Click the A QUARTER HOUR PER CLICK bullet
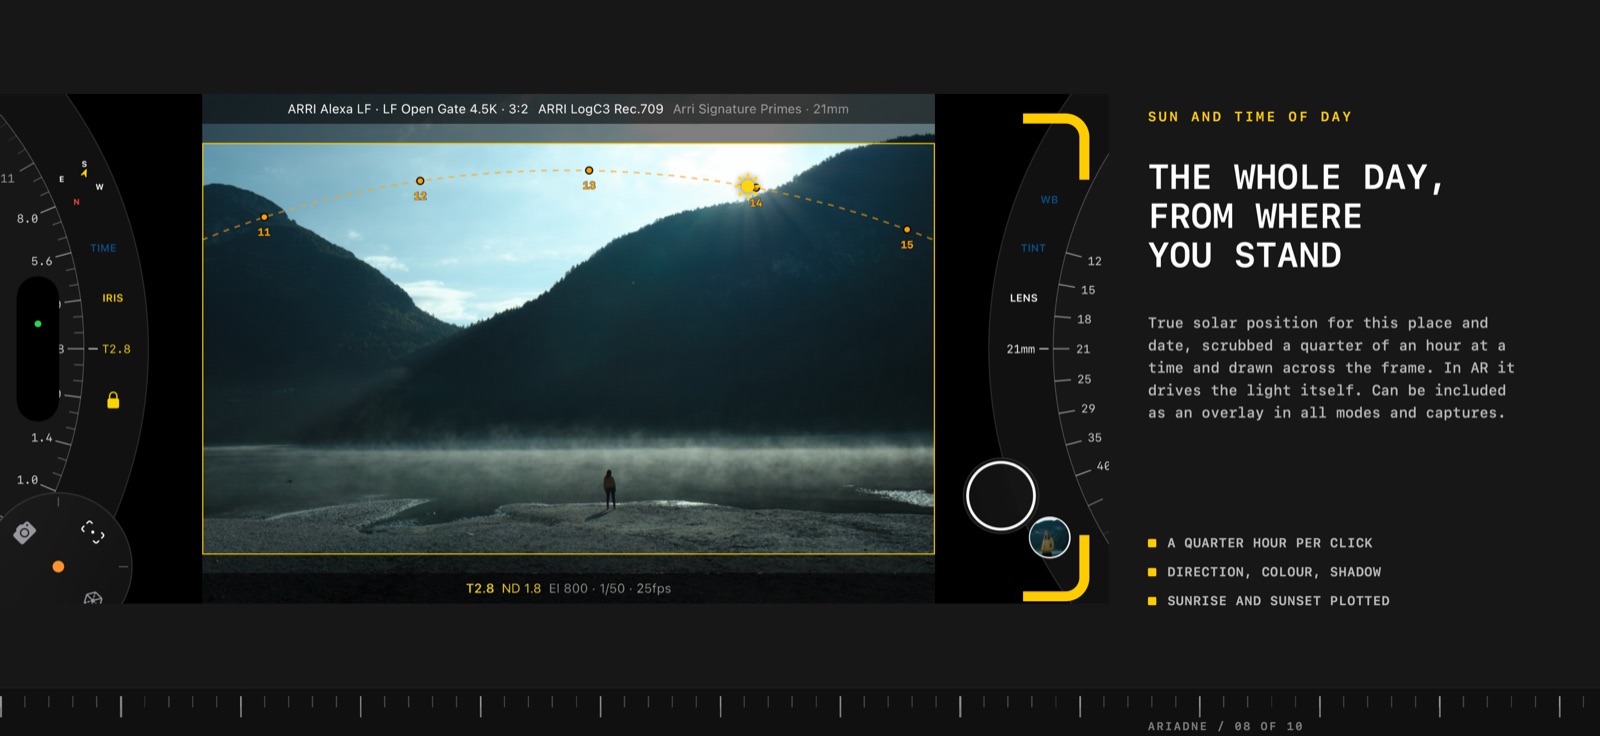 point(1270,543)
